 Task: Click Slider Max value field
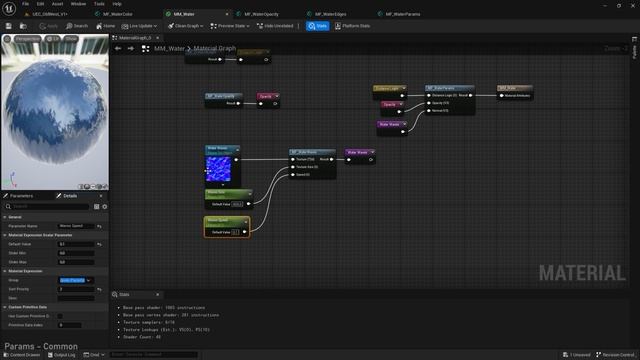click(76, 262)
